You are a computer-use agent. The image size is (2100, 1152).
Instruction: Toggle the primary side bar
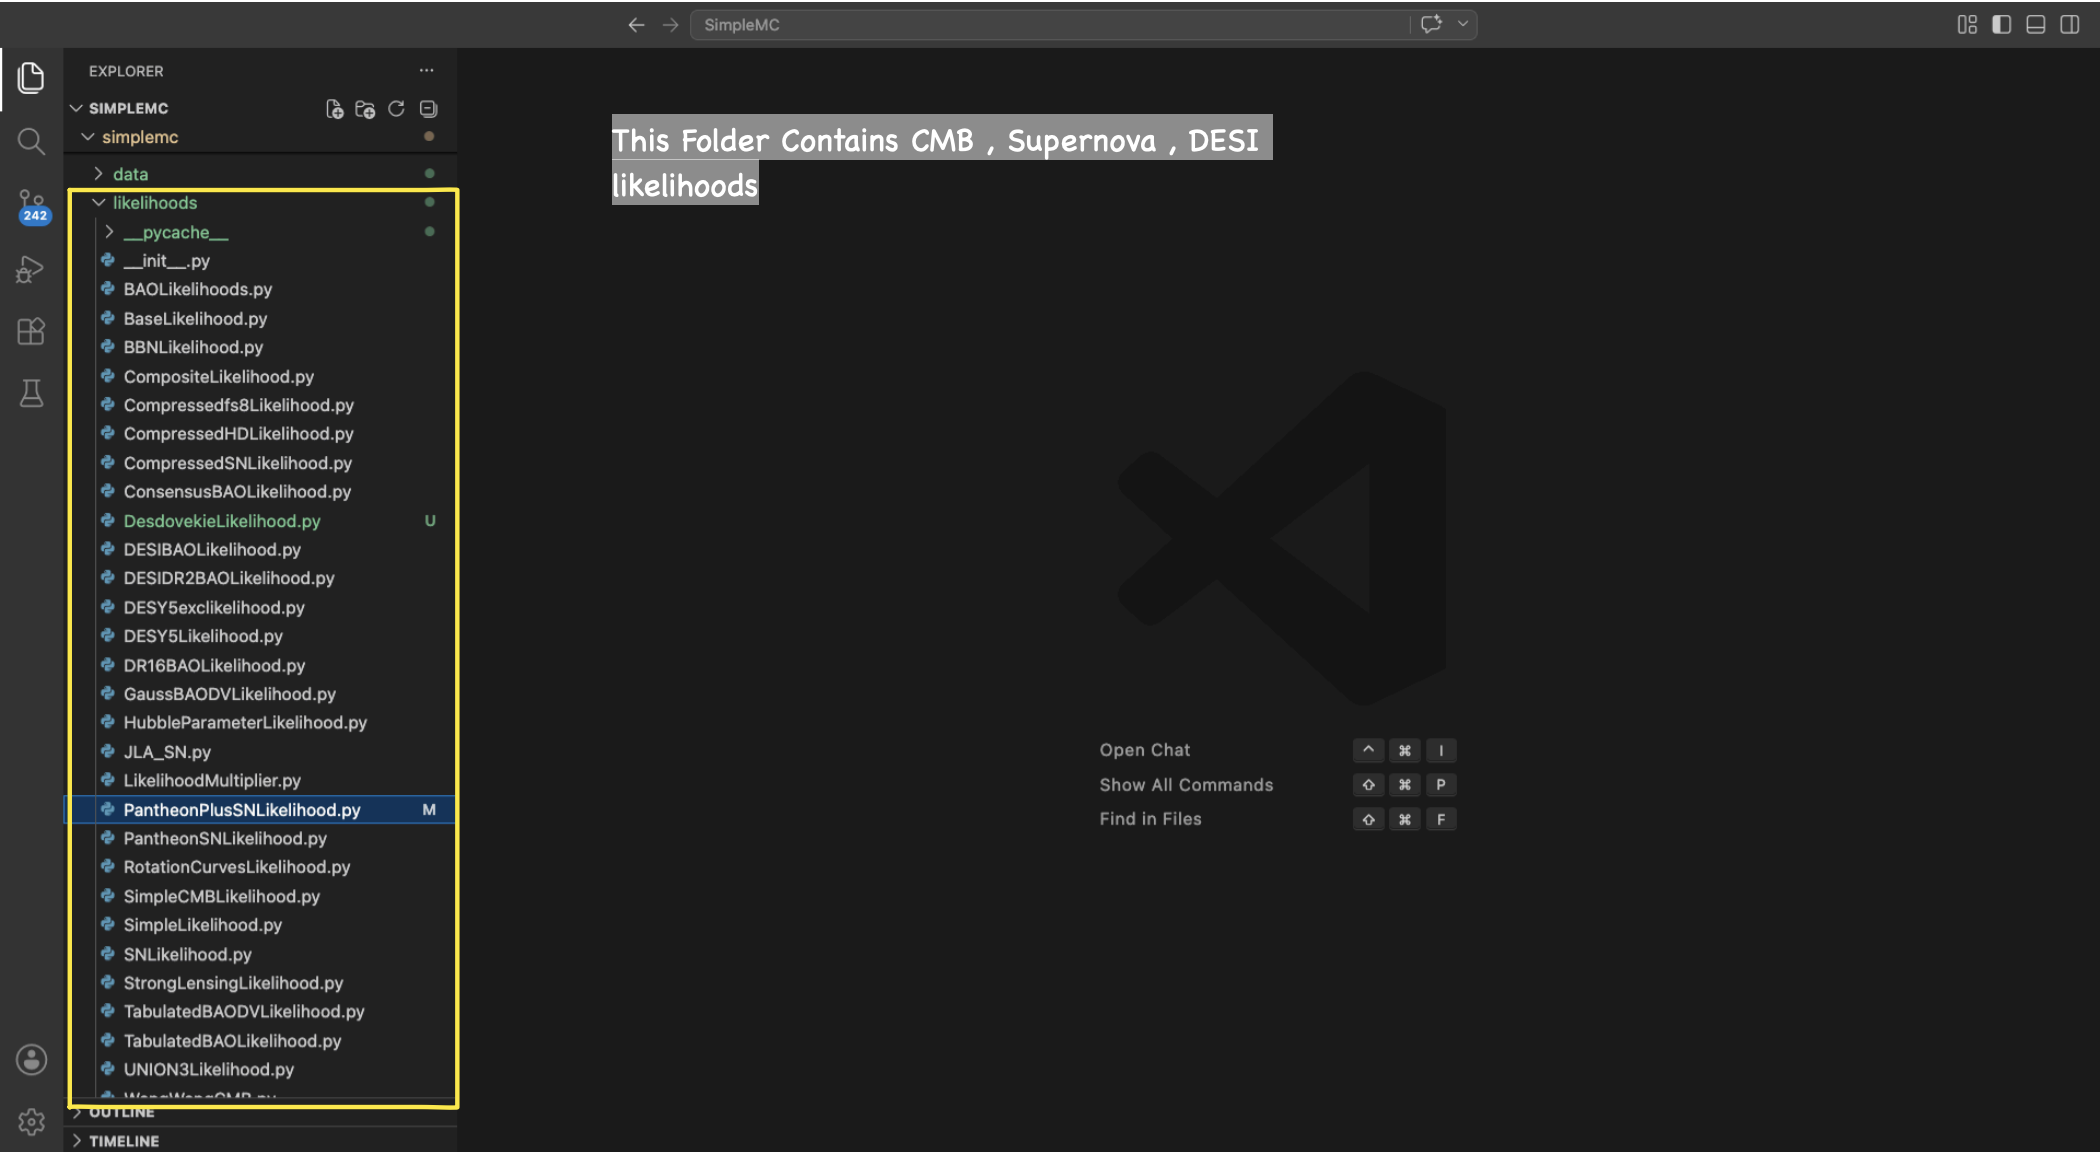coord(2001,25)
